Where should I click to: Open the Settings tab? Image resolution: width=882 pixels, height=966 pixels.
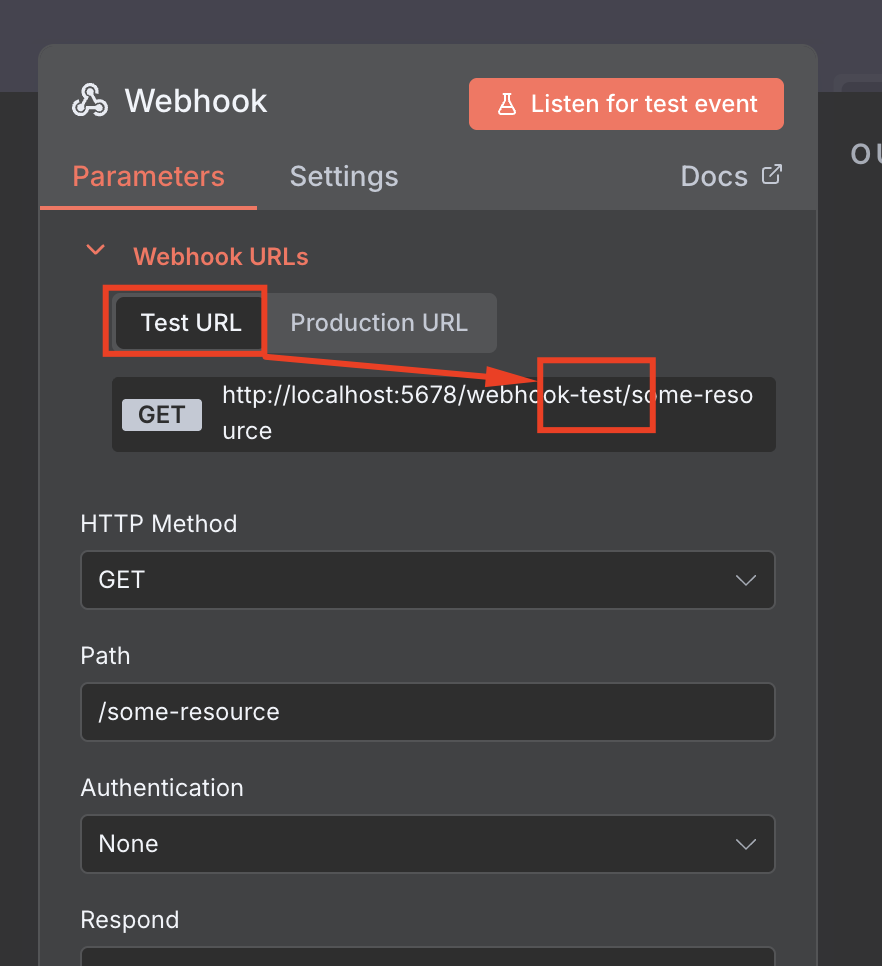tap(344, 177)
